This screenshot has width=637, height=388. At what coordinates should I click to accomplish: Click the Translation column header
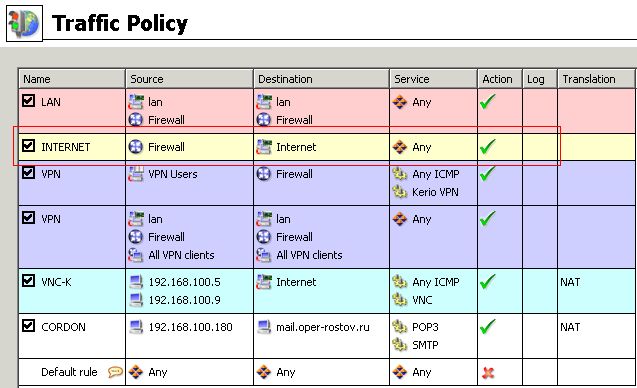pos(596,79)
